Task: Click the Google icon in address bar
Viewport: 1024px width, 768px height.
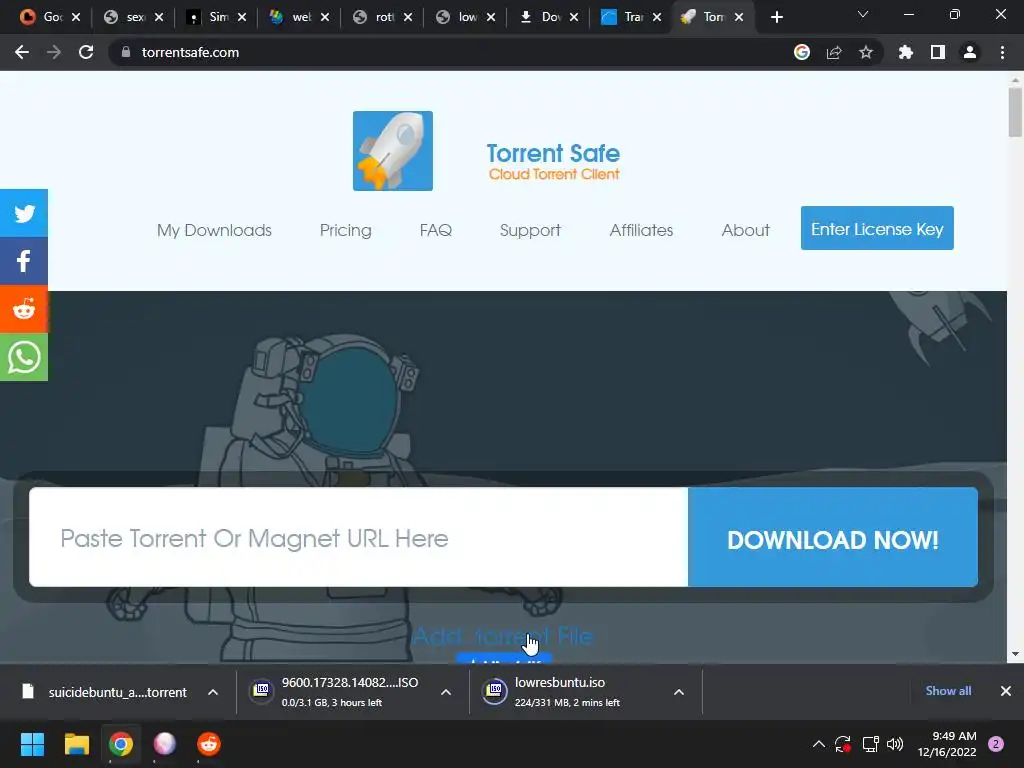Action: point(802,52)
